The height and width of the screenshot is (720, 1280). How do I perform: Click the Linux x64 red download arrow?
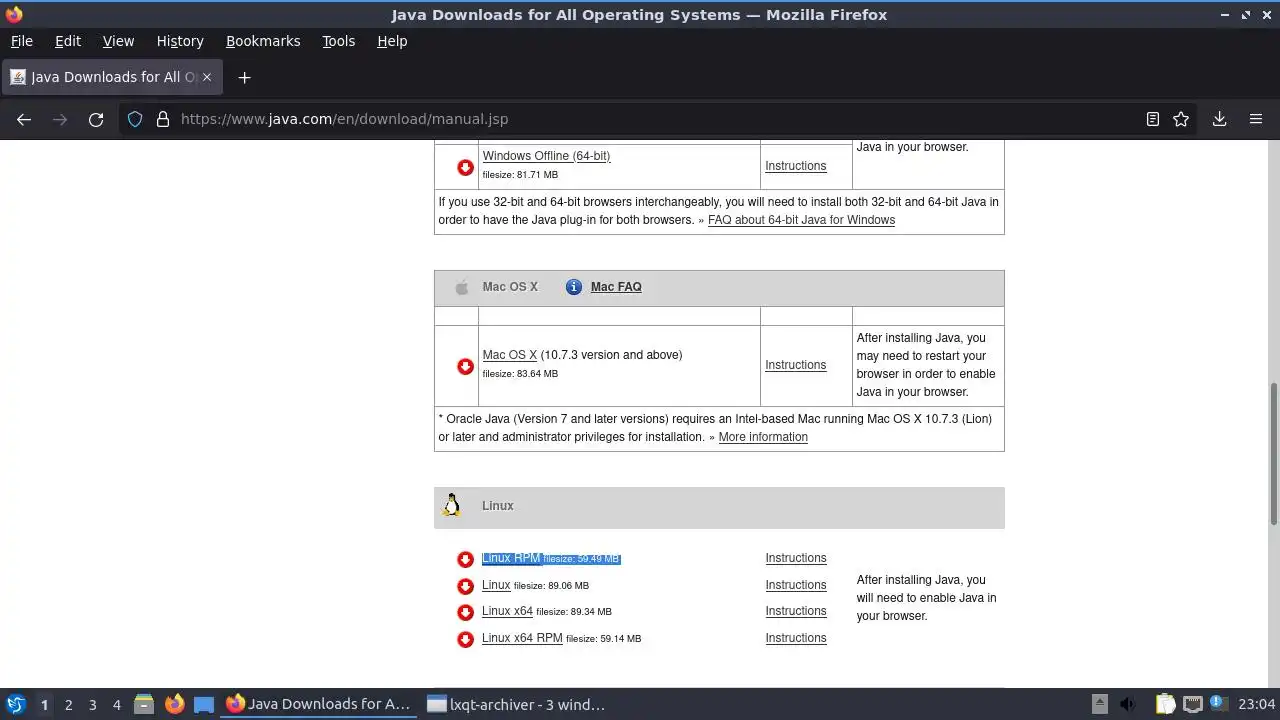(x=465, y=612)
